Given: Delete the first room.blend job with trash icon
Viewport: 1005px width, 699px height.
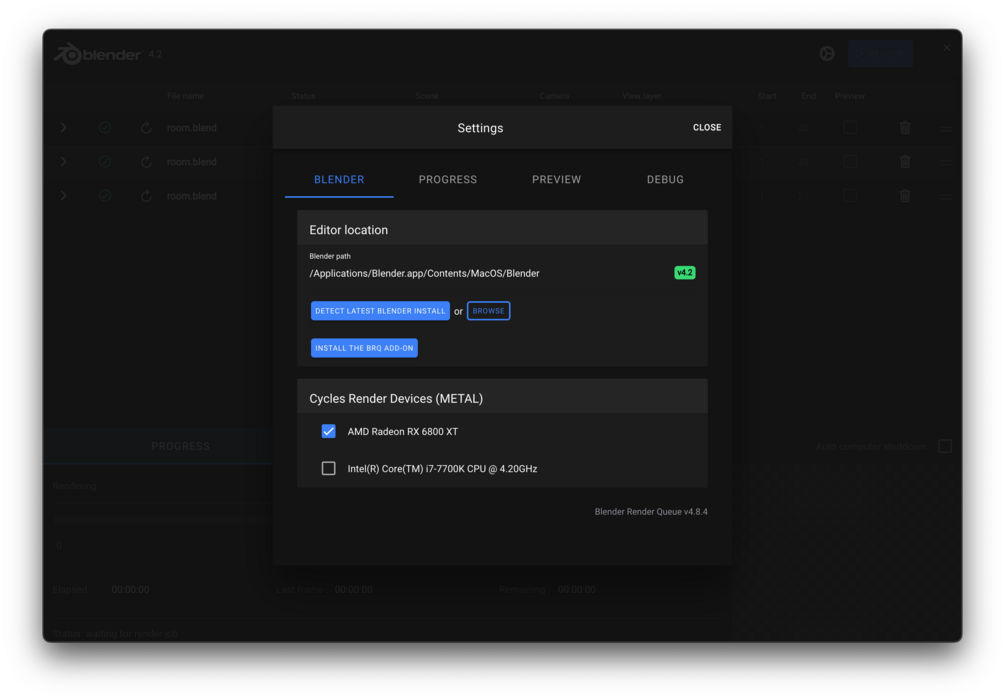Looking at the screenshot, I should click(x=905, y=127).
